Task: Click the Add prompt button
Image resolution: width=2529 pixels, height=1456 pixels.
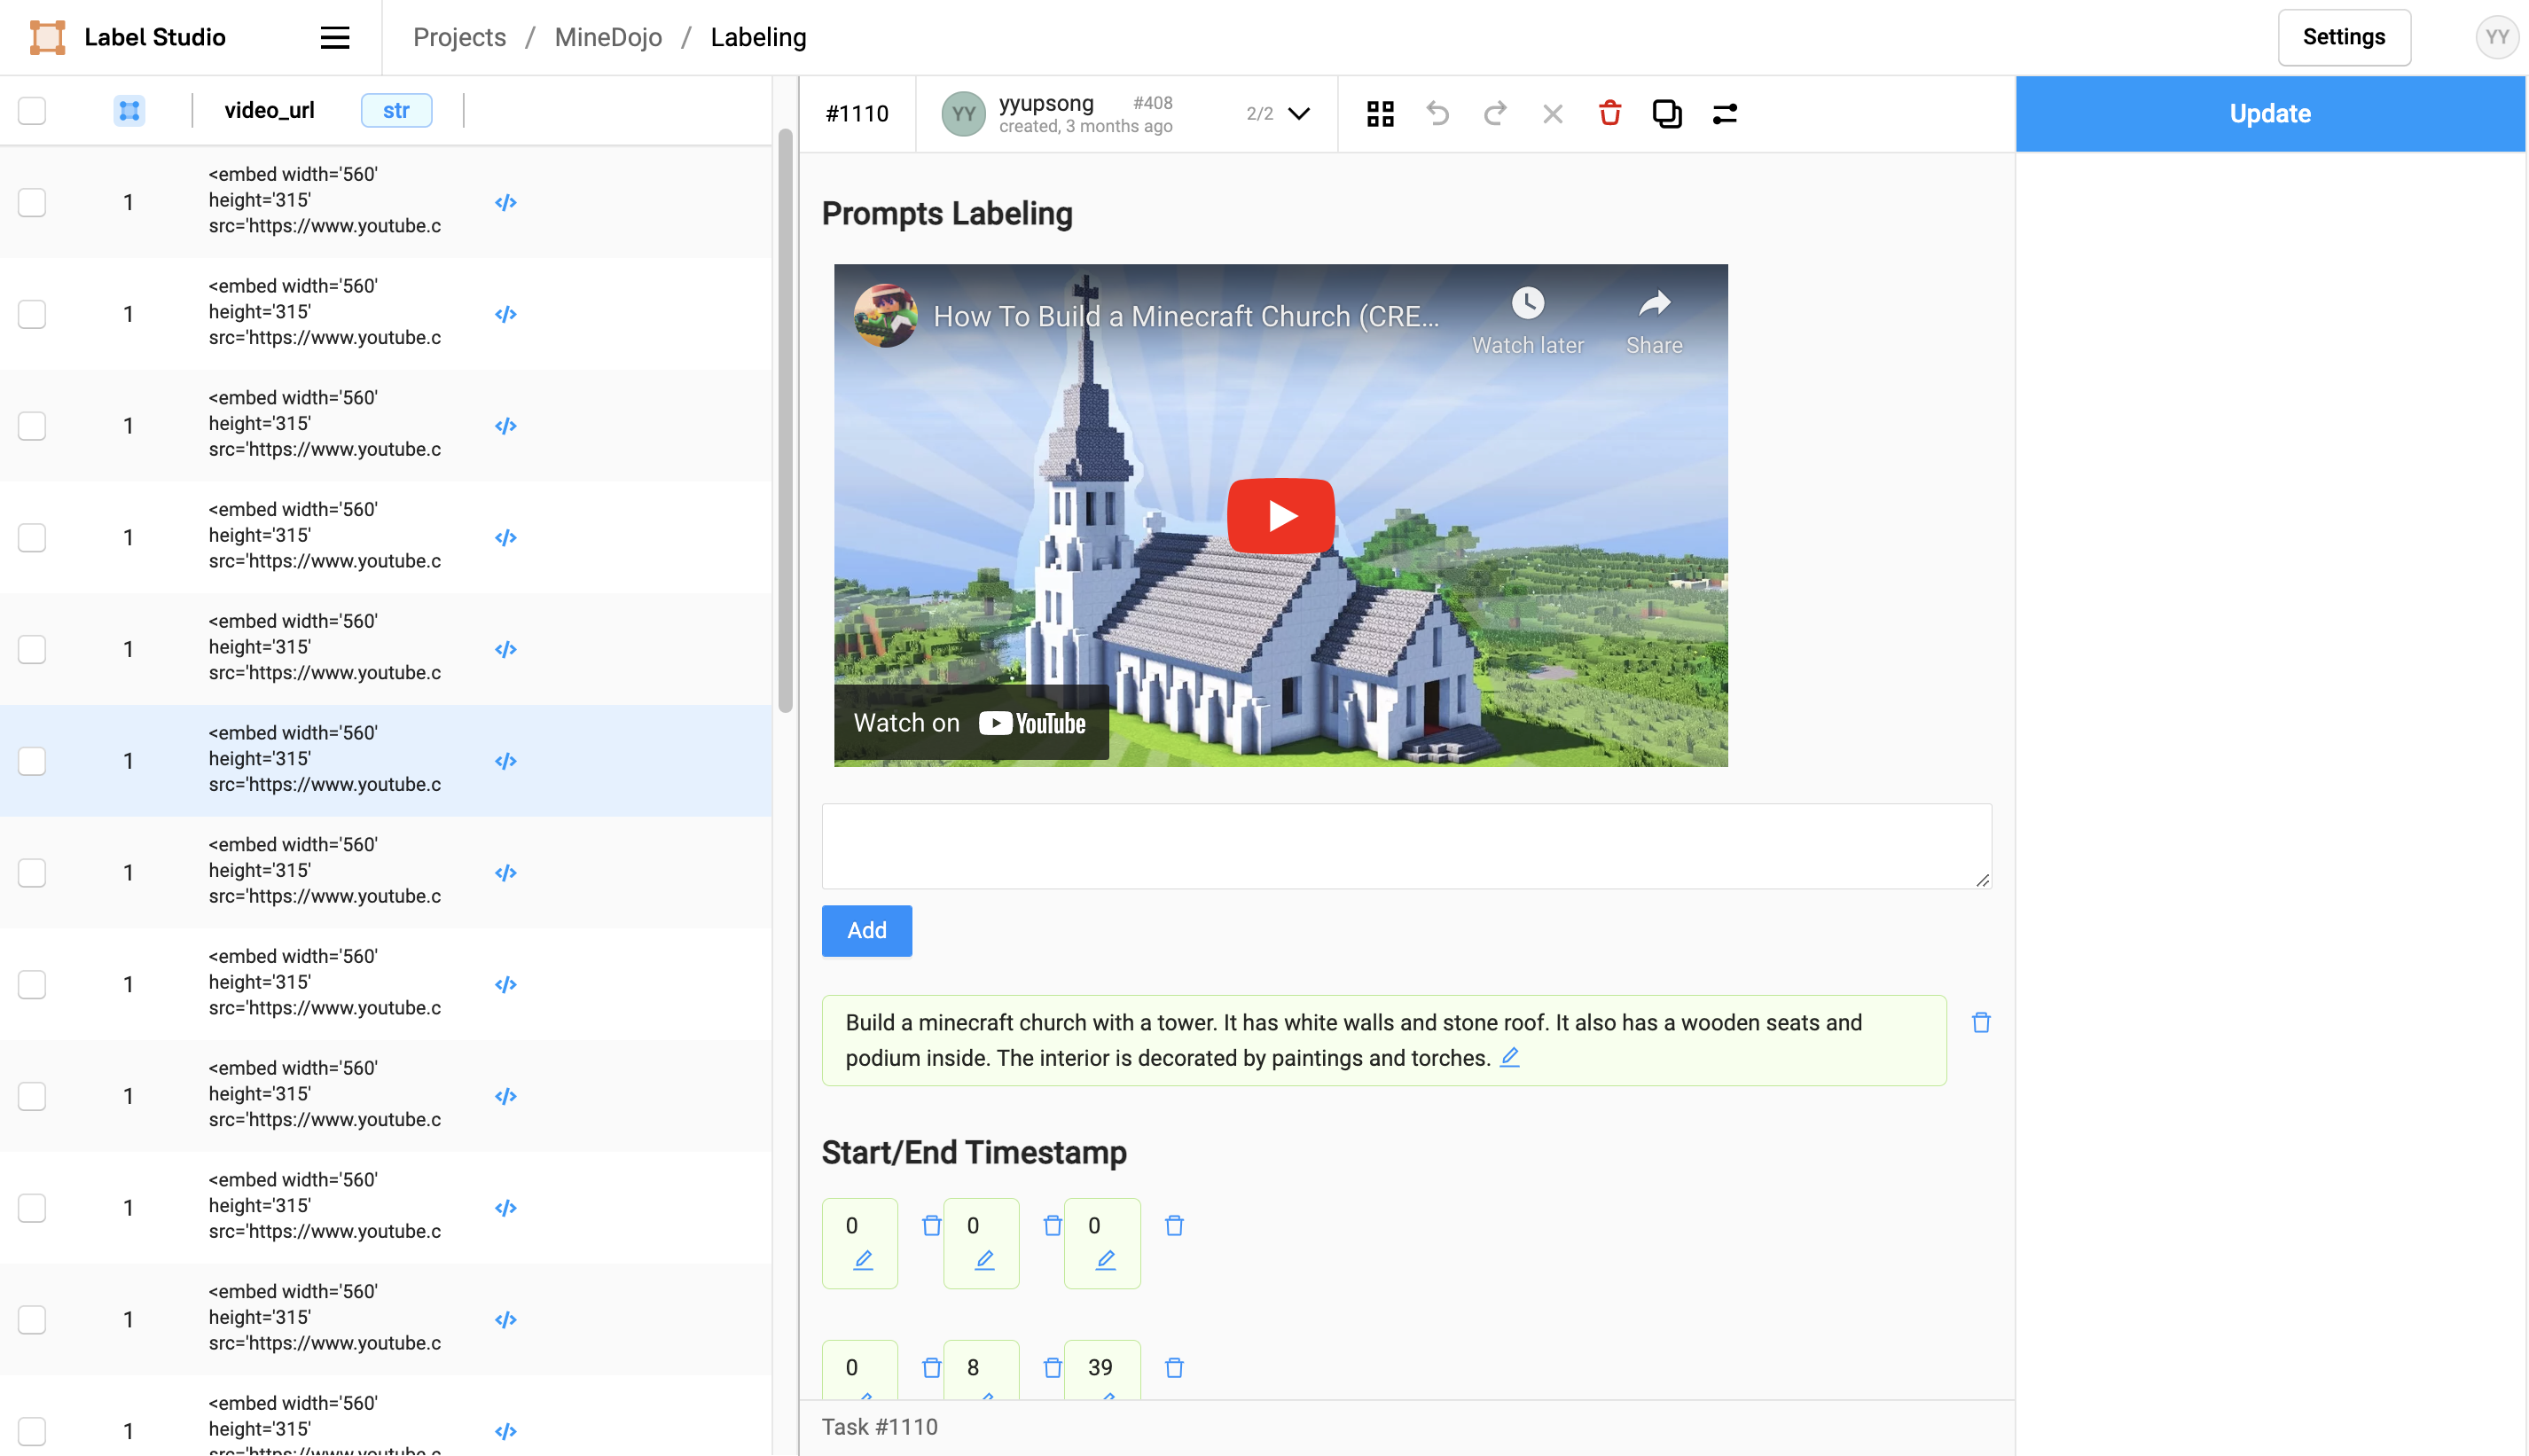Action: tap(866, 930)
